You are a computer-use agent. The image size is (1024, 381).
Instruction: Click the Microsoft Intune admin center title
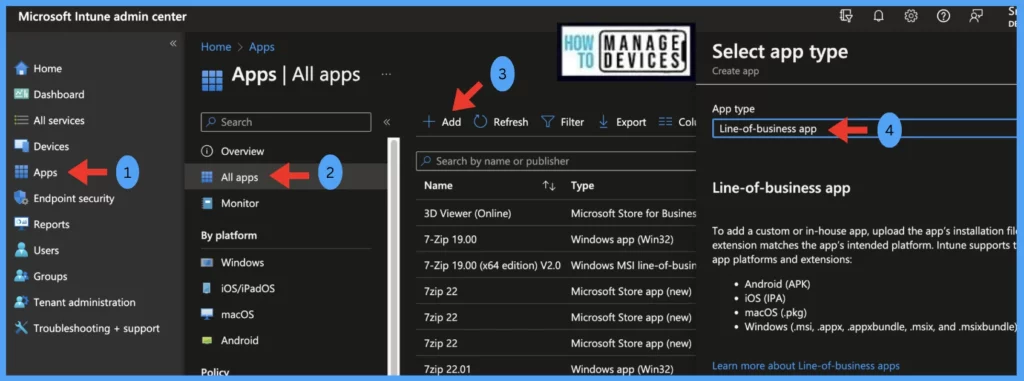point(103,17)
